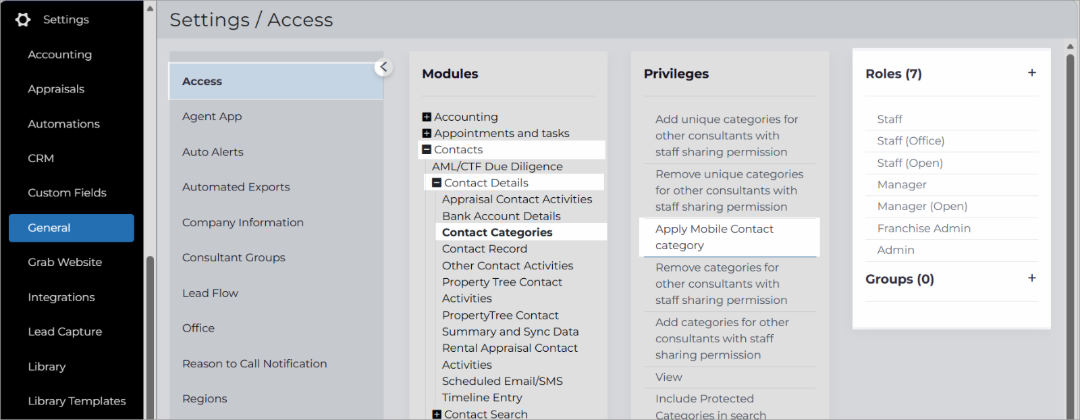Open the Regions settings page

tap(205, 398)
